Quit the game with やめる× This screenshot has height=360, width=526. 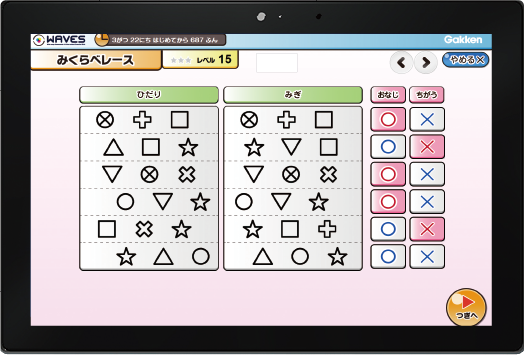pos(466,60)
